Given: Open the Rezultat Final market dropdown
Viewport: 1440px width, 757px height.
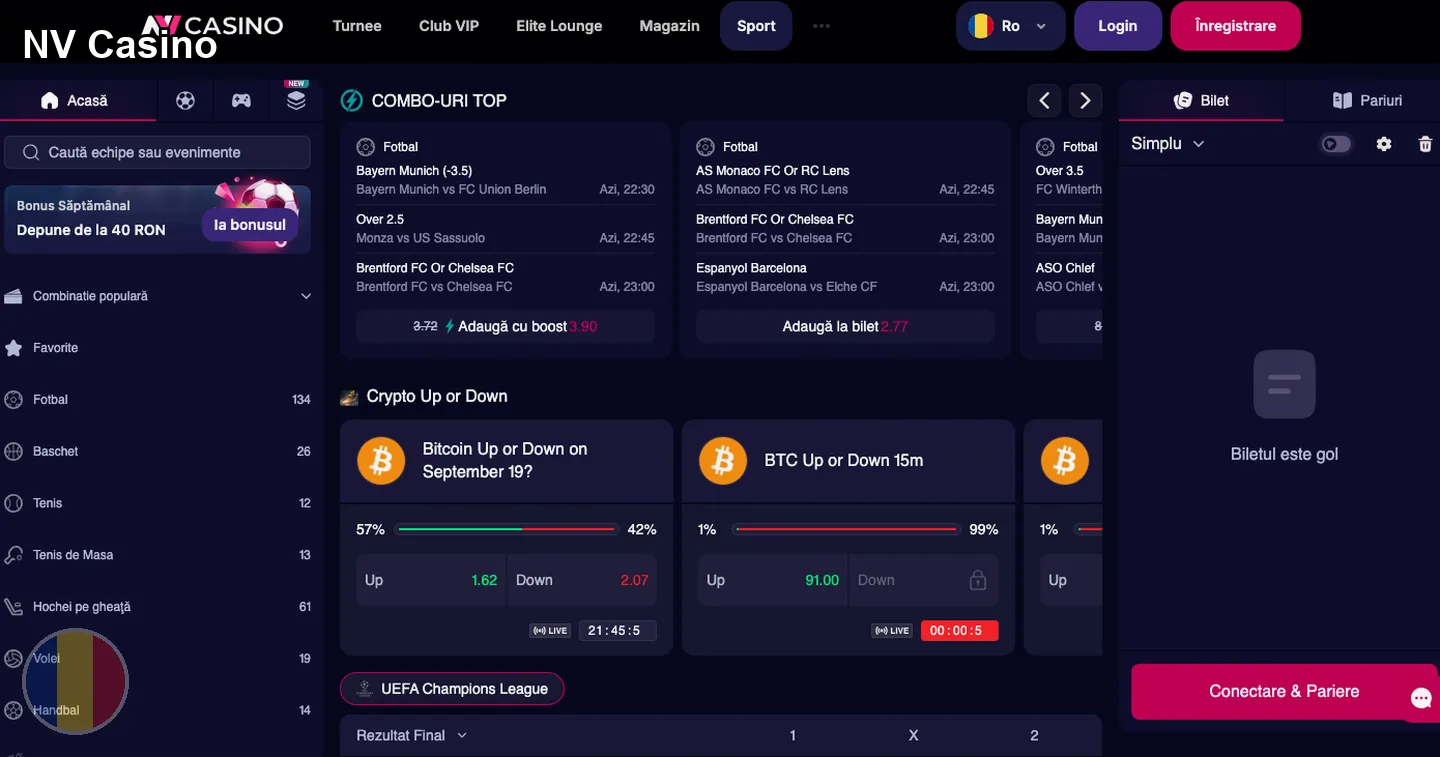Looking at the screenshot, I should pos(411,735).
